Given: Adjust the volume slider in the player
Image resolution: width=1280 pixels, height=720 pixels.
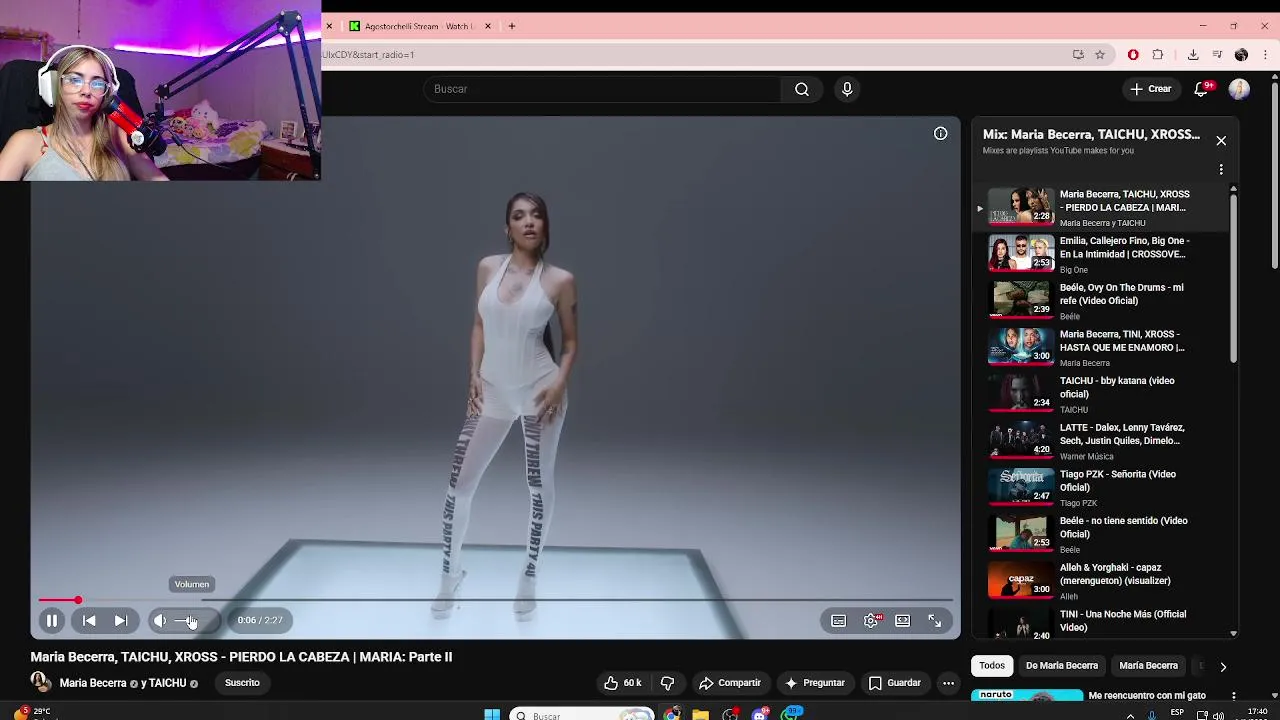Looking at the screenshot, I should tap(192, 621).
